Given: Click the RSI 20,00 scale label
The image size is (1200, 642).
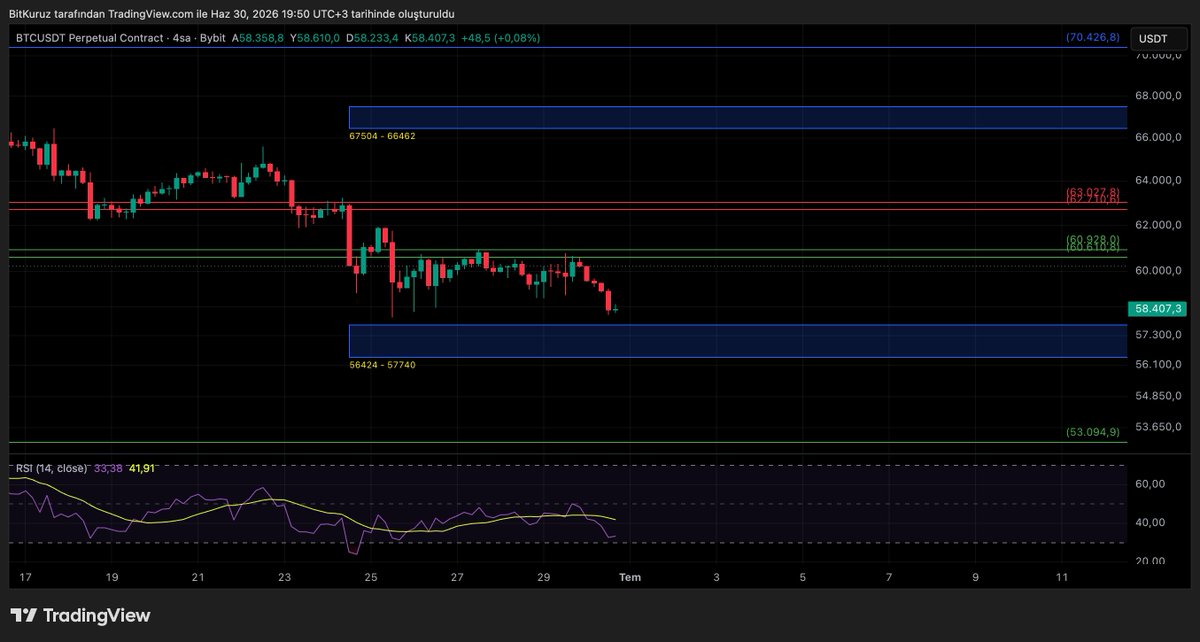Looking at the screenshot, I should [x=1152, y=561].
